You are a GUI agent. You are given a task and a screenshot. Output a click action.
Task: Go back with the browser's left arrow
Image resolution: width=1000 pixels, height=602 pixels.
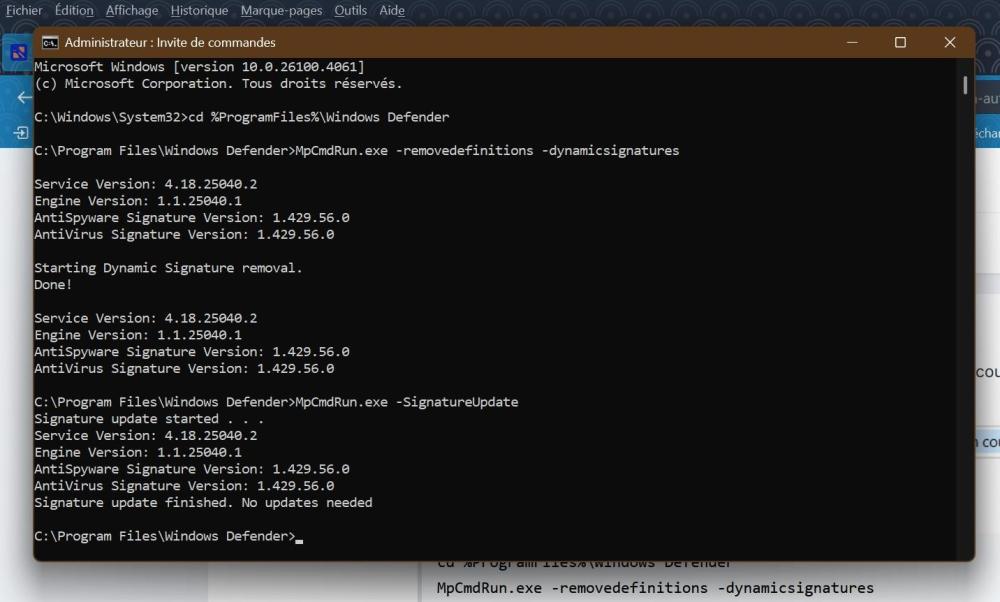pyautogui.click(x=23, y=98)
